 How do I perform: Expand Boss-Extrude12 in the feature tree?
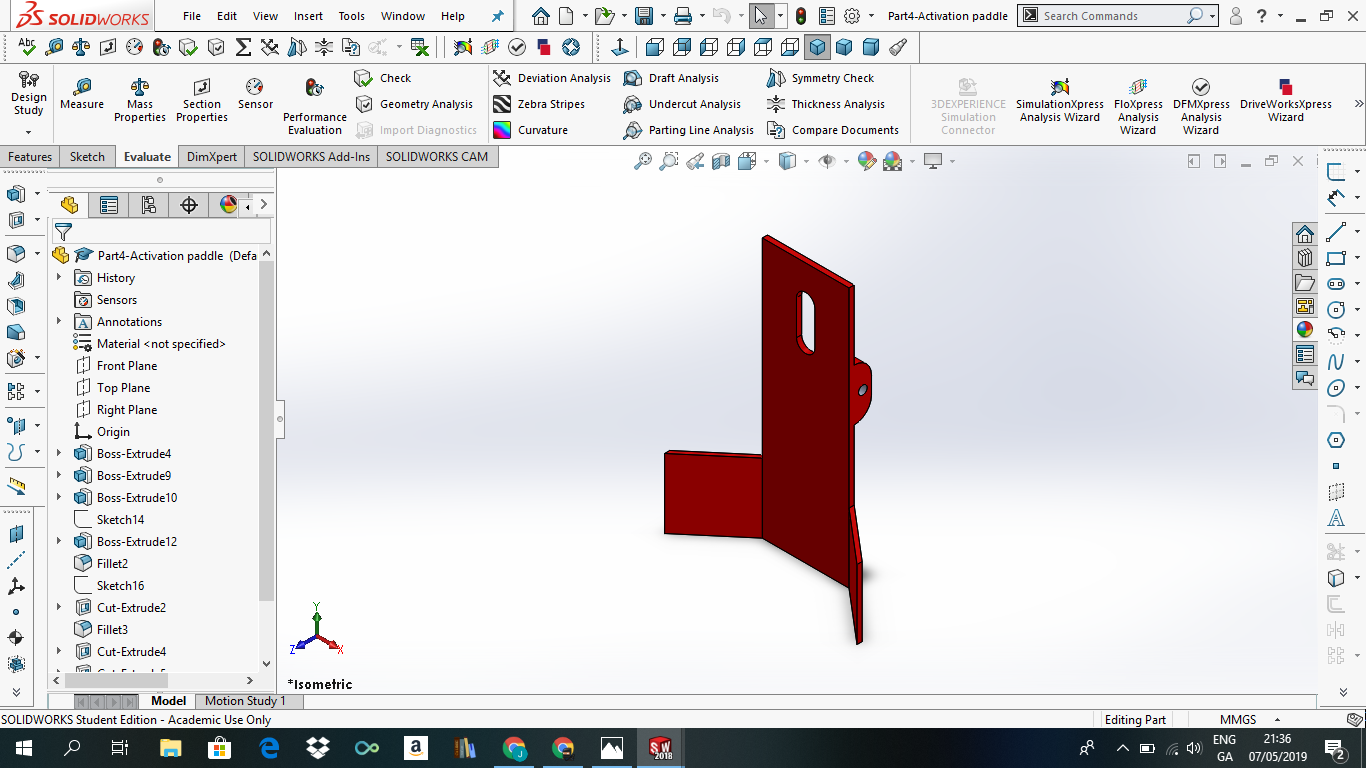[59, 541]
